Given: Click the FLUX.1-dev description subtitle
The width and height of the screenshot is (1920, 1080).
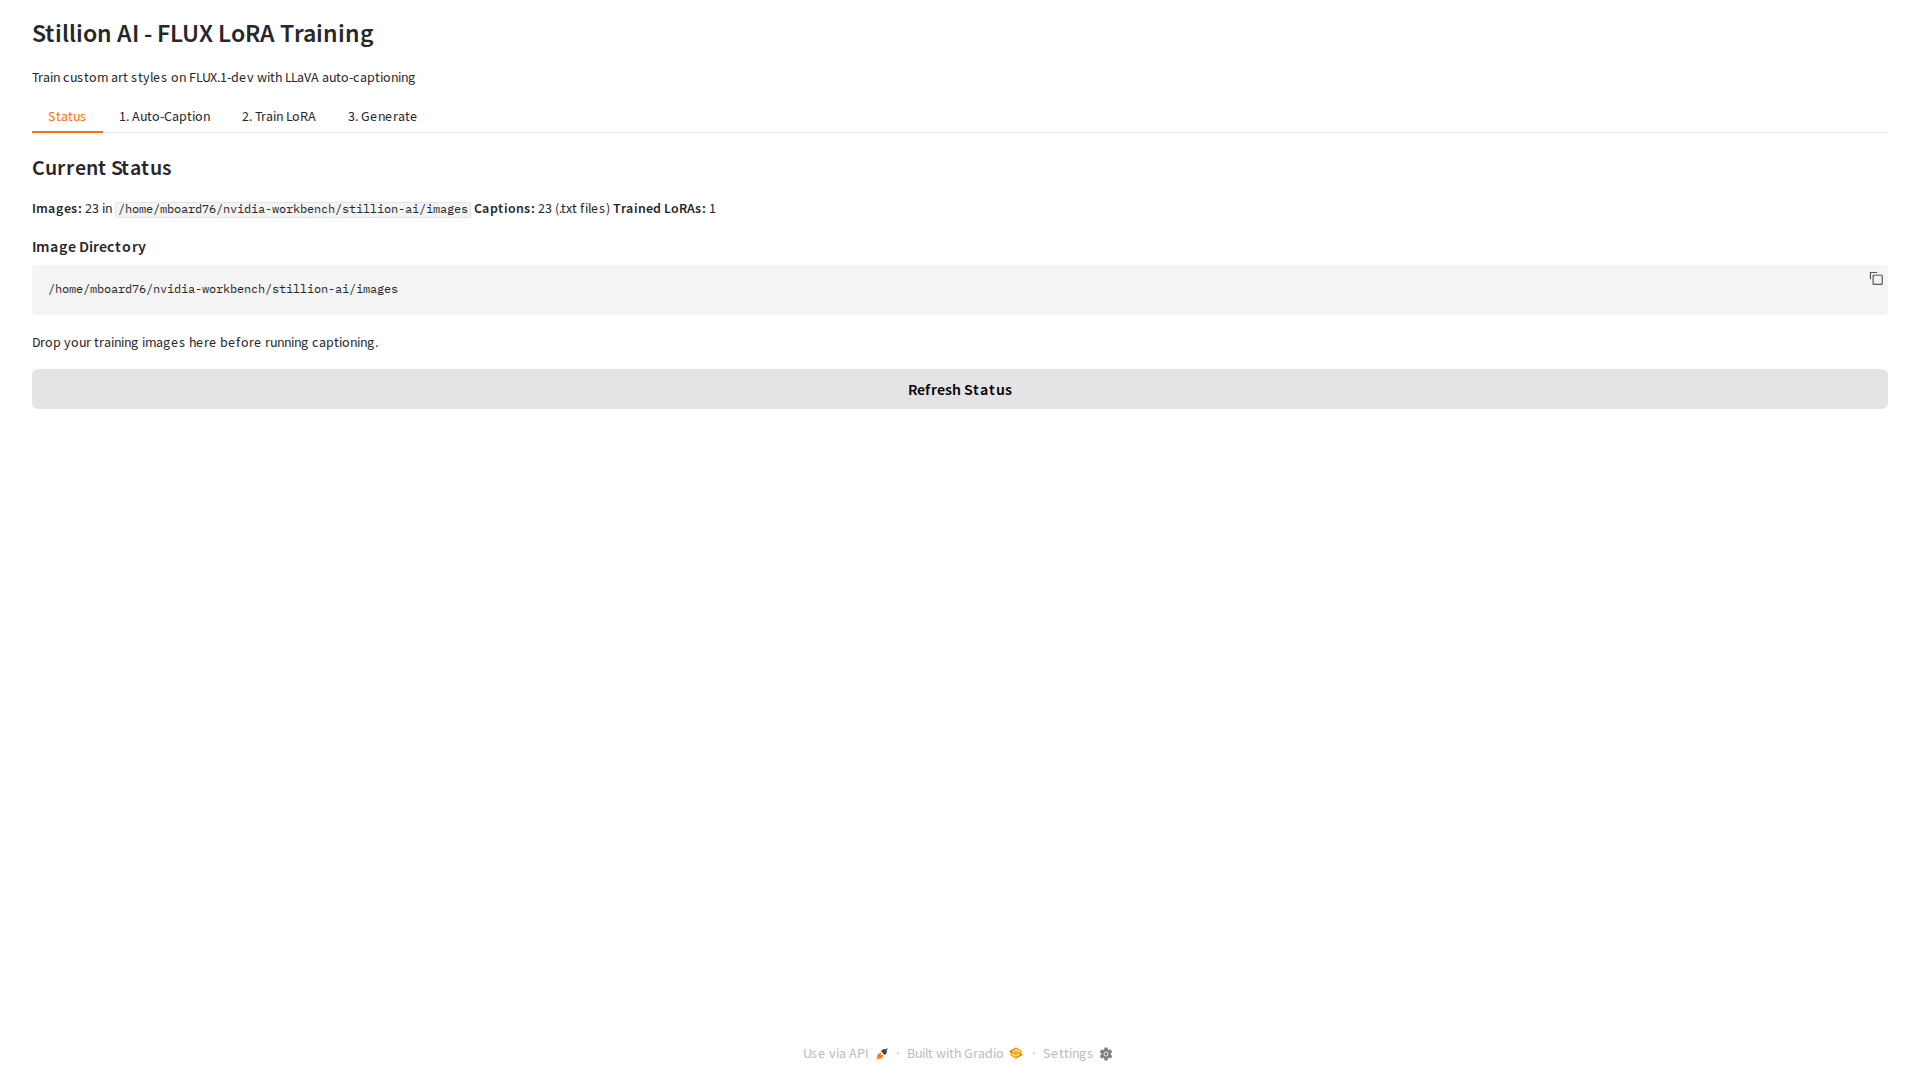Looking at the screenshot, I should 223,77.
